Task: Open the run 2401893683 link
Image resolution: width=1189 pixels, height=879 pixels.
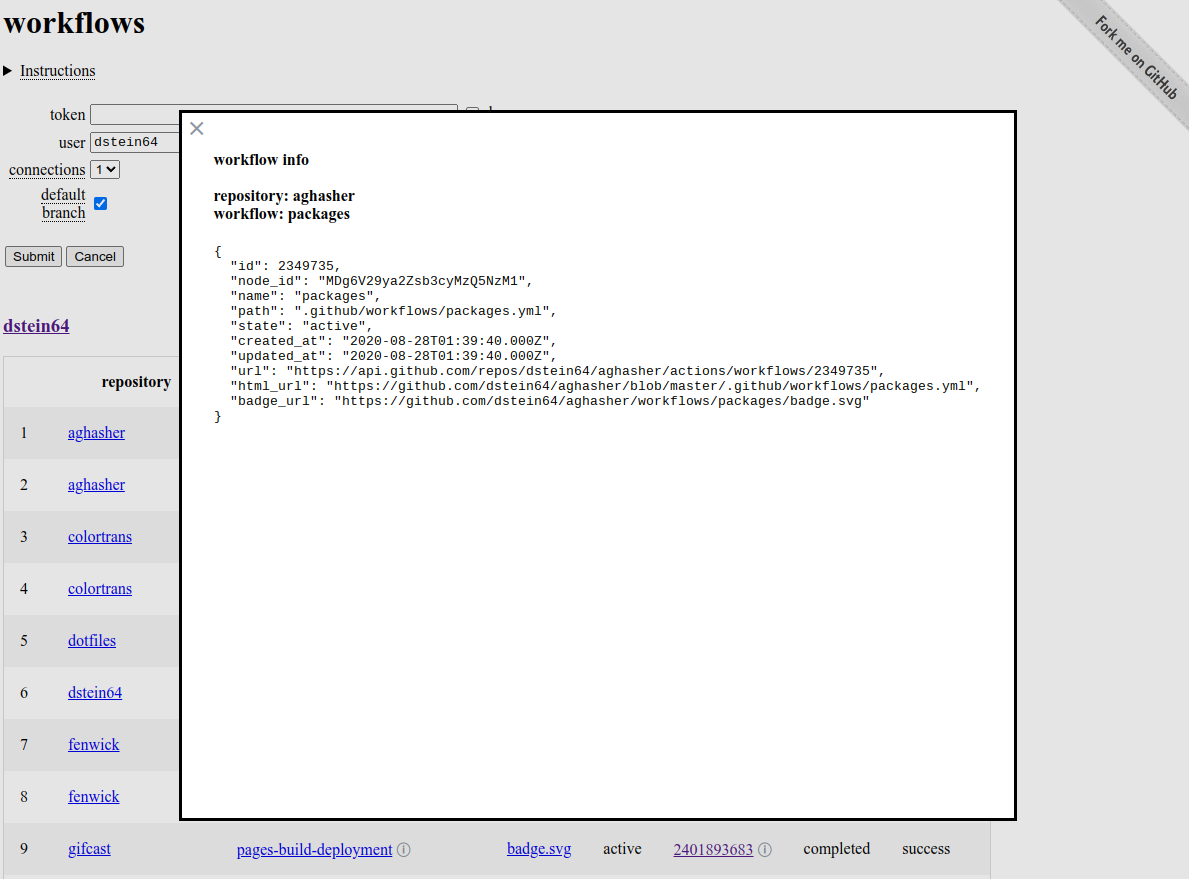Action: (713, 849)
